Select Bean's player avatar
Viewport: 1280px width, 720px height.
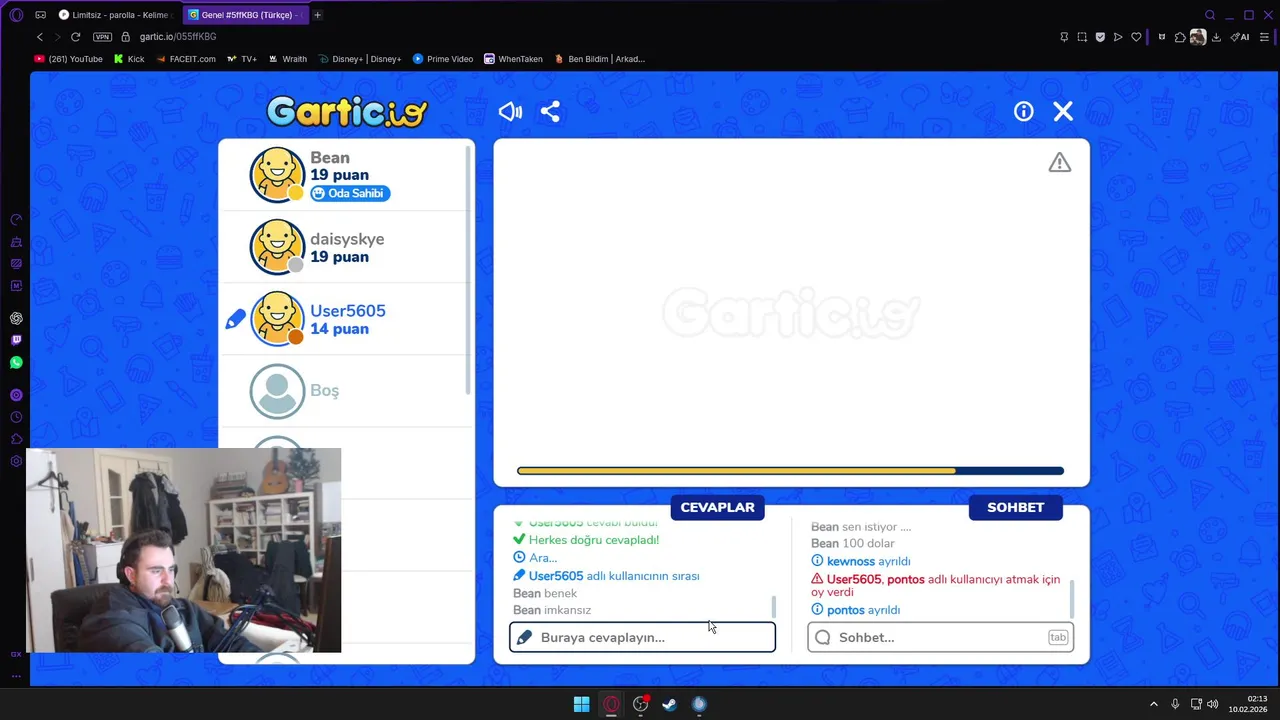(x=277, y=175)
